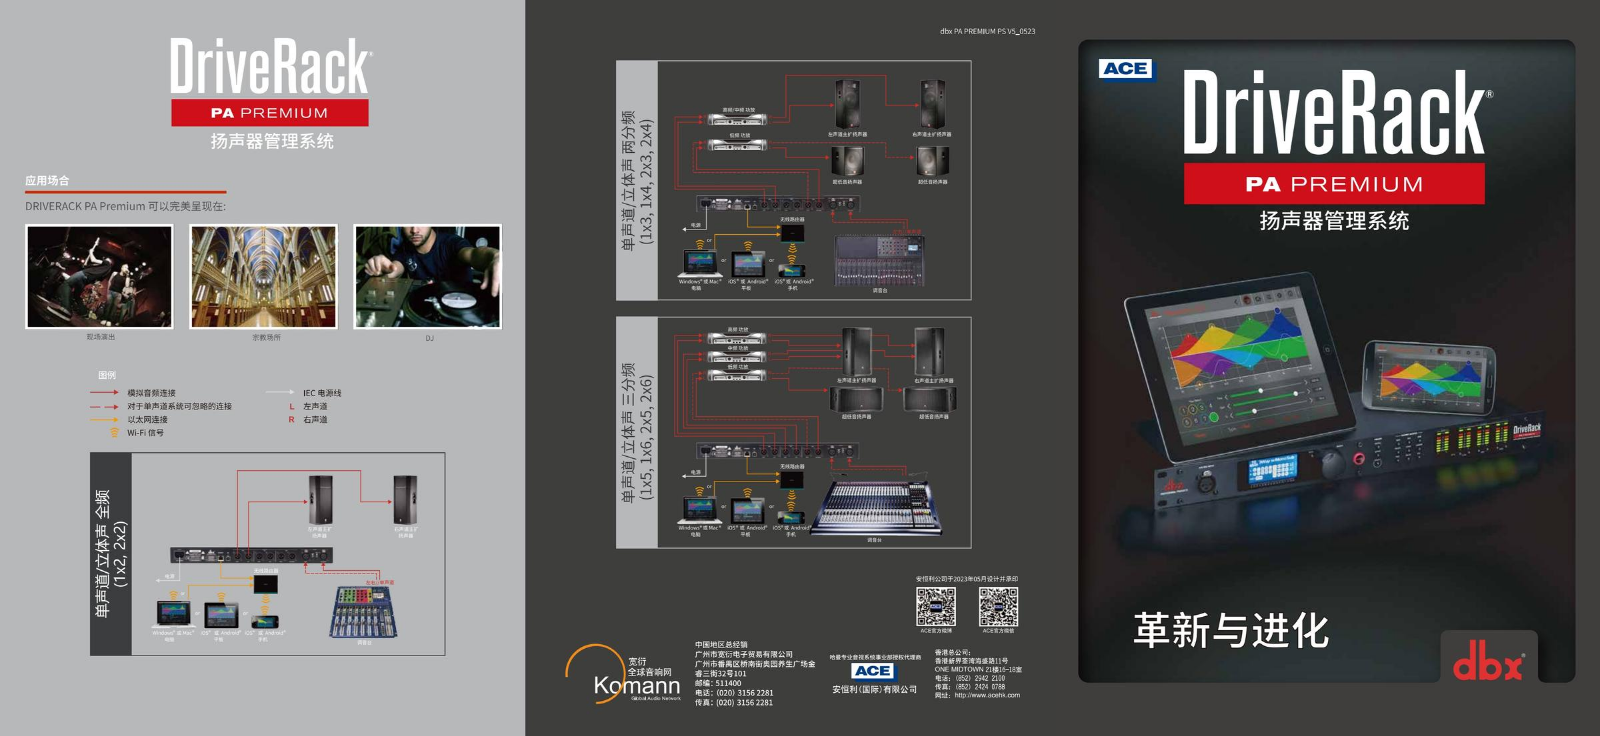Click the red R right-channel legend marker
This screenshot has width=1600, height=736.
(292, 420)
